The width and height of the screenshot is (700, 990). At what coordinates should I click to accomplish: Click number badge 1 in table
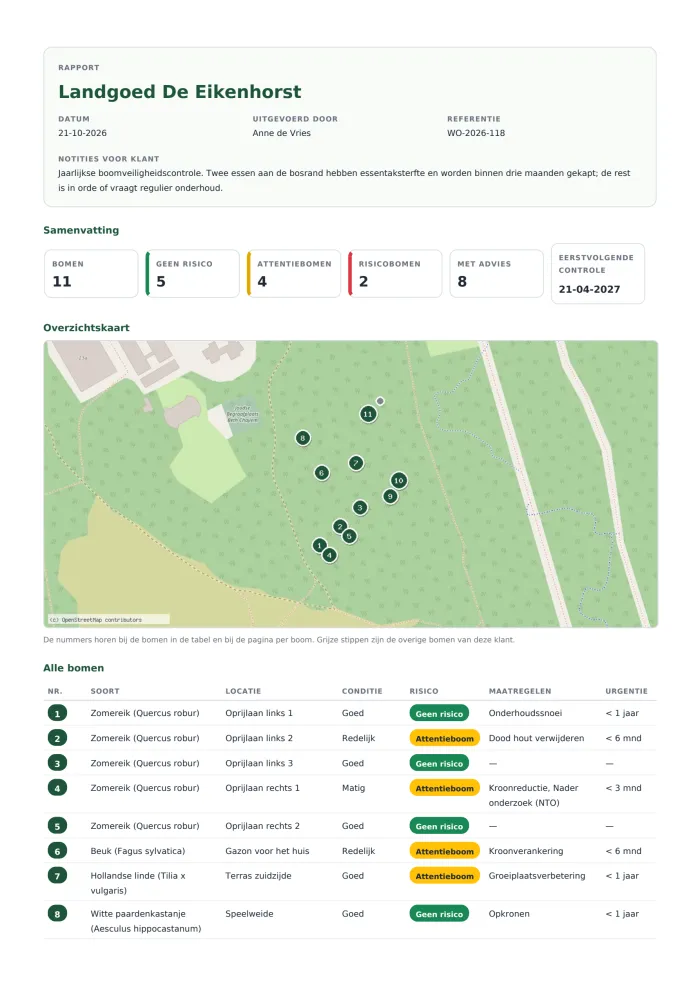coord(57,713)
